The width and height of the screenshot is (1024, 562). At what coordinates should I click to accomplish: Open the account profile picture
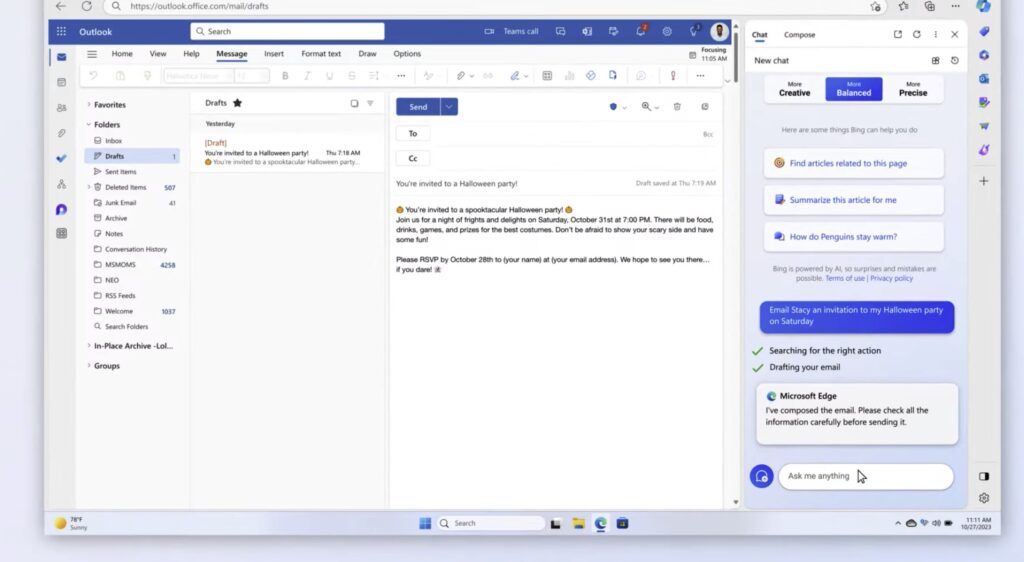719,31
